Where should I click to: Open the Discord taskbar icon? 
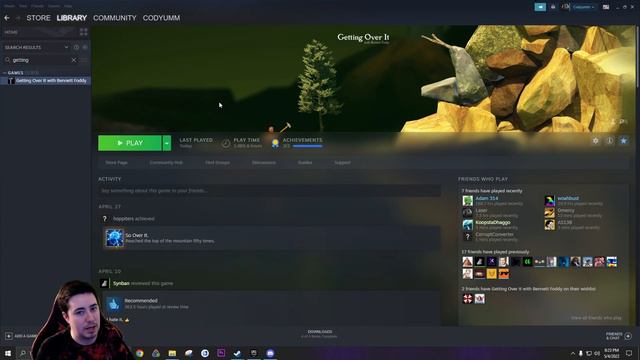click(270, 353)
